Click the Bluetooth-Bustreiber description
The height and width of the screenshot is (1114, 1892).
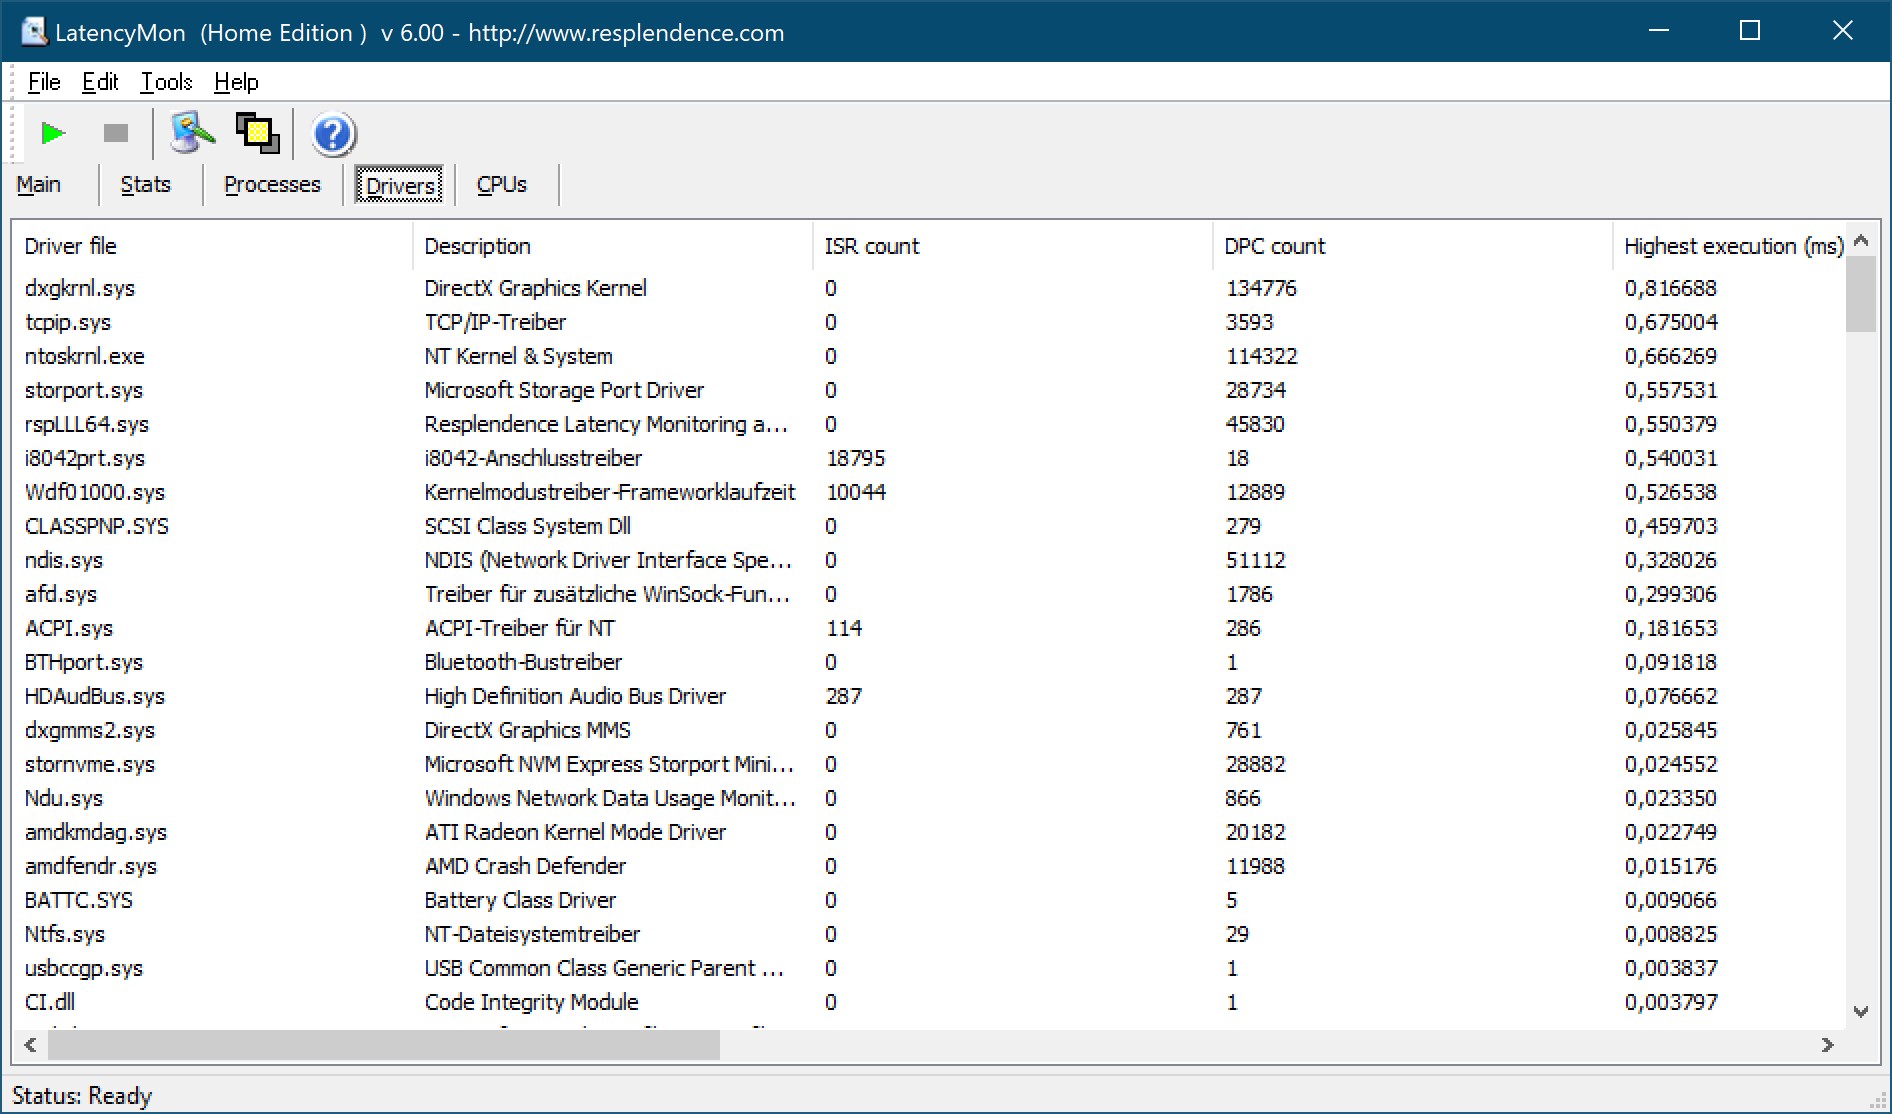(x=523, y=662)
